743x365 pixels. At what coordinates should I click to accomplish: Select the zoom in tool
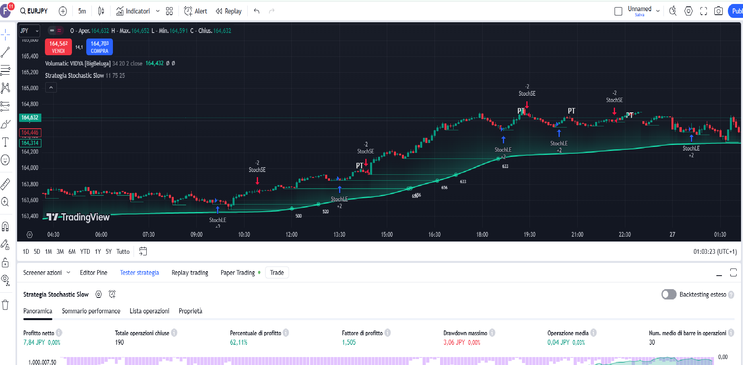click(5, 202)
